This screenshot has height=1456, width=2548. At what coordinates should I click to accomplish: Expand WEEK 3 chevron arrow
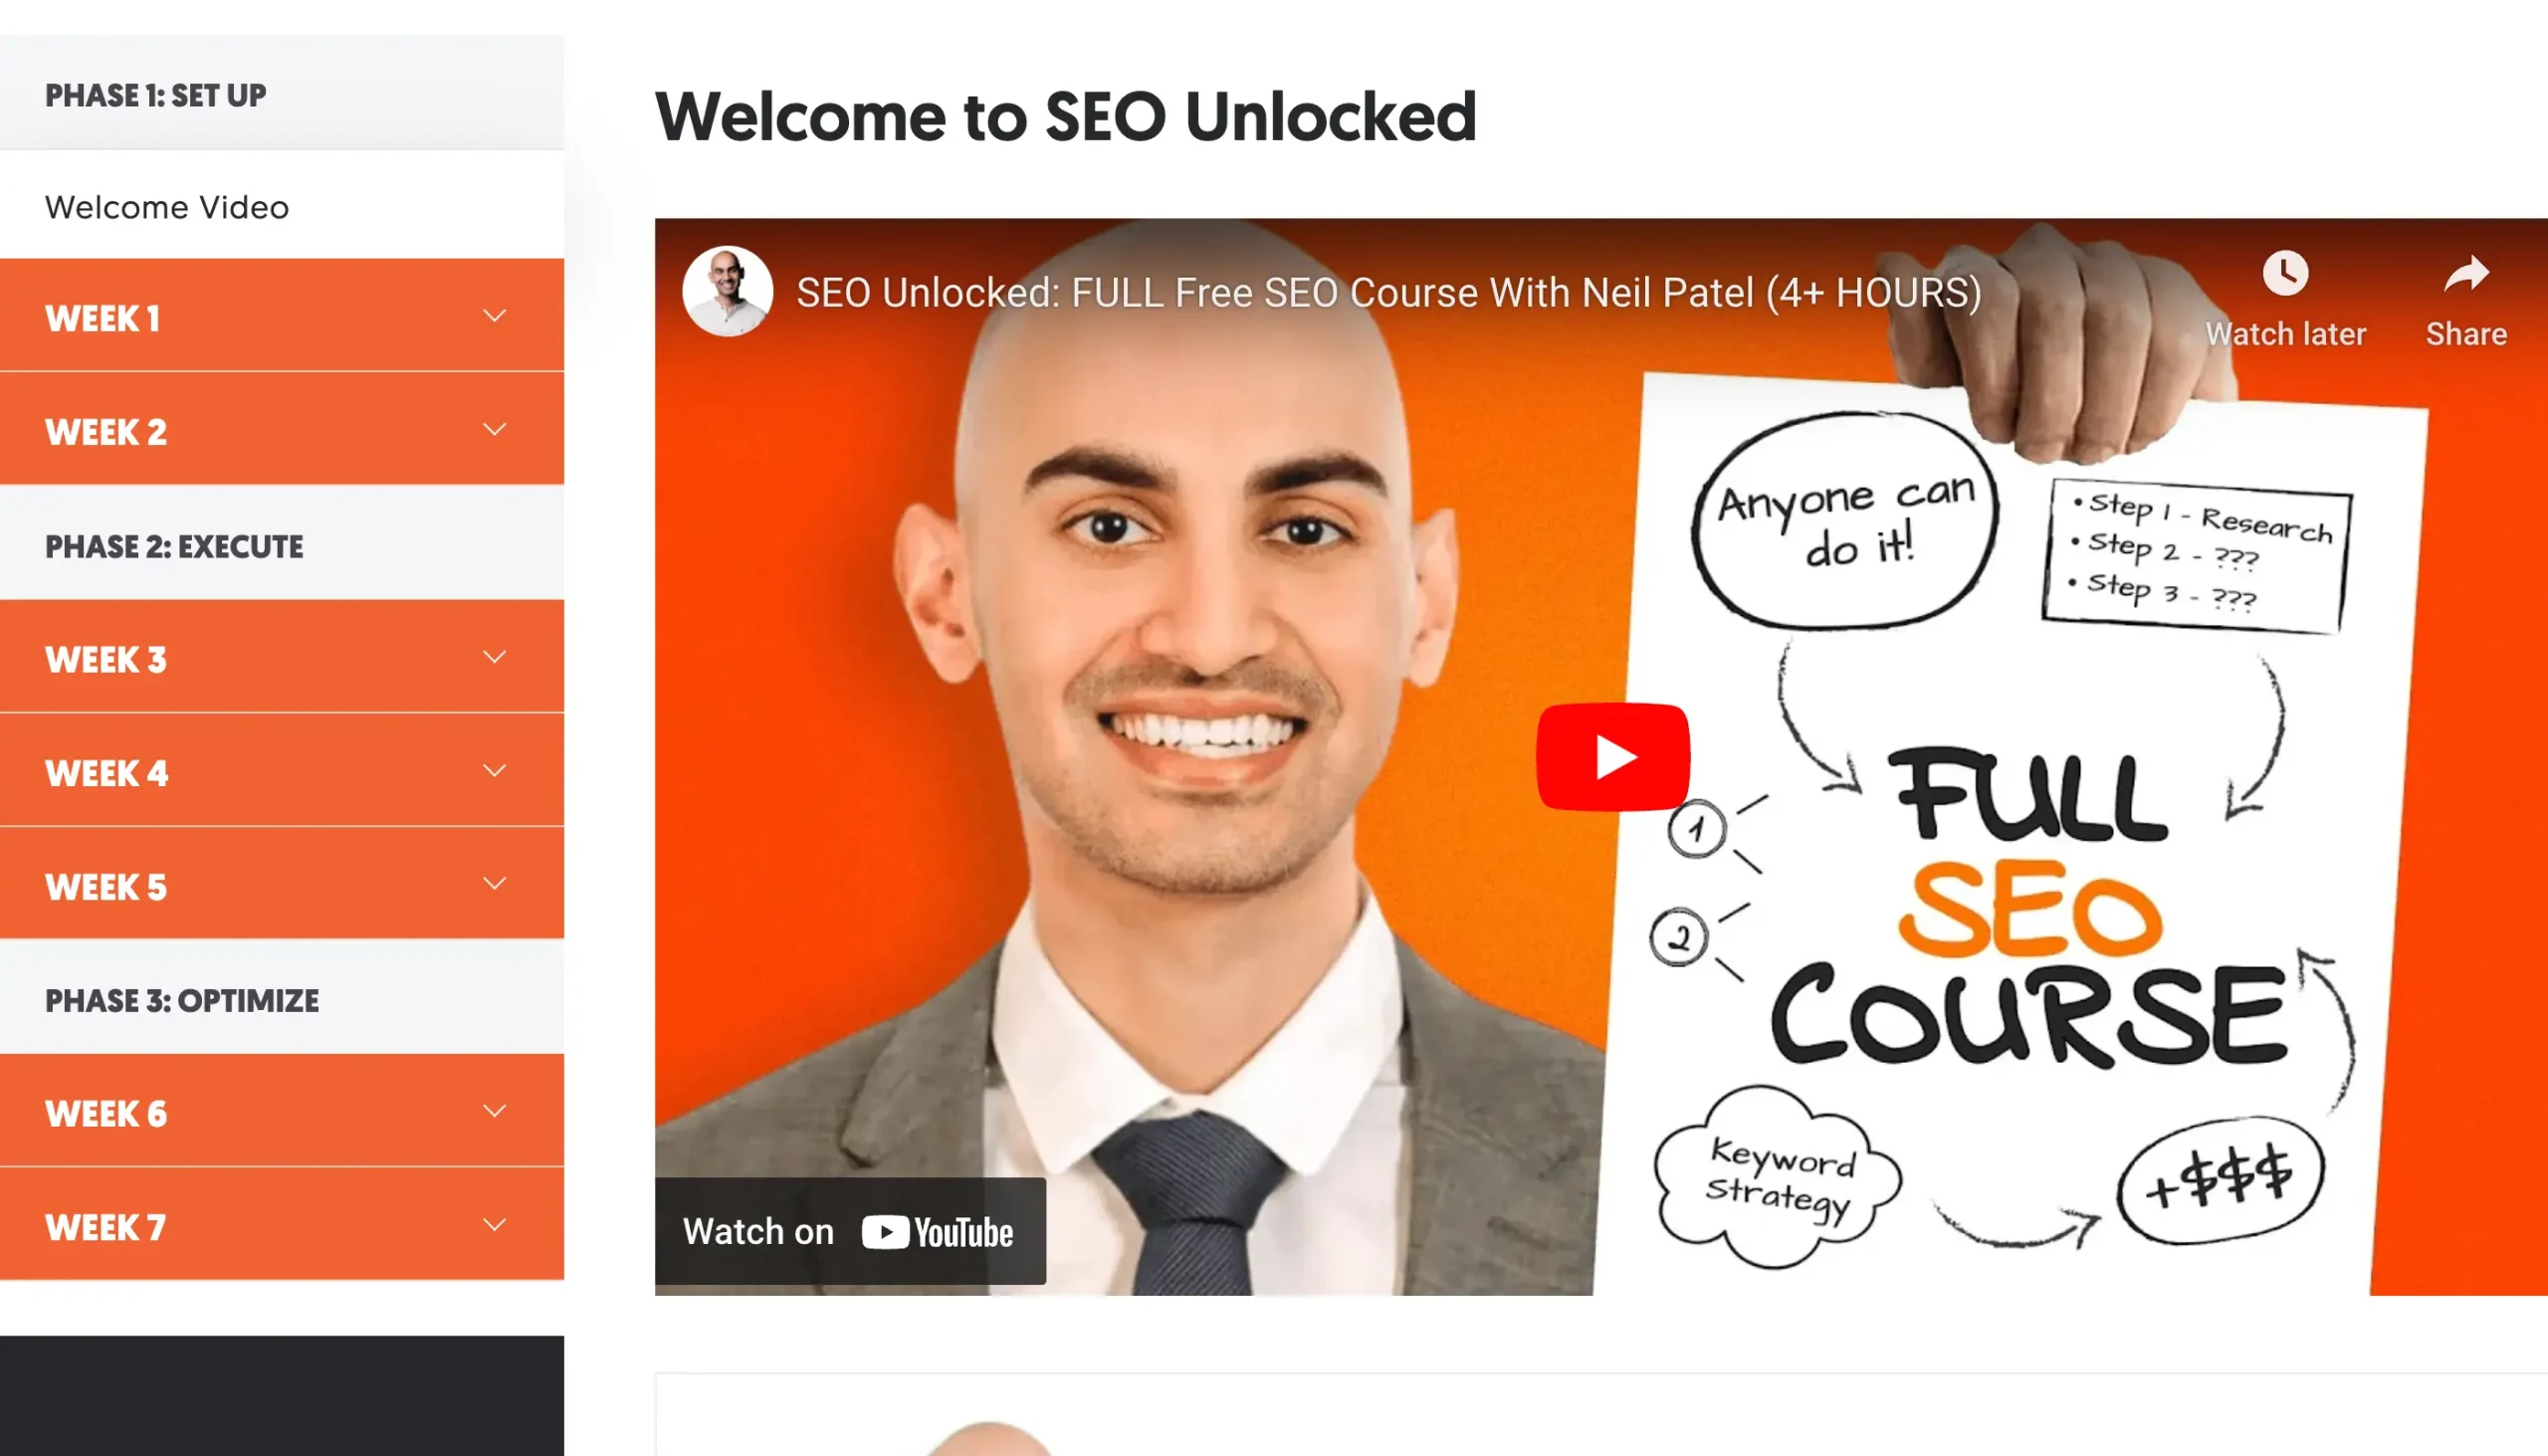(494, 657)
